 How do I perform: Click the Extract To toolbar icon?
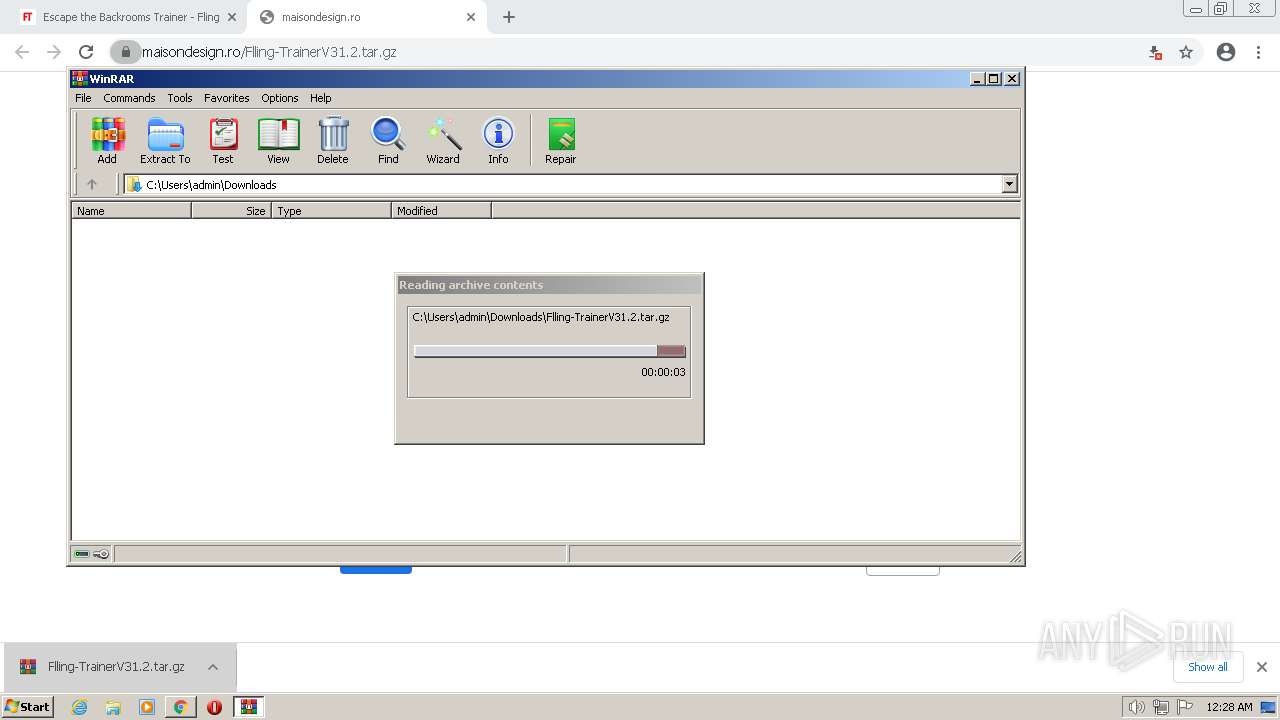(x=165, y=141)
